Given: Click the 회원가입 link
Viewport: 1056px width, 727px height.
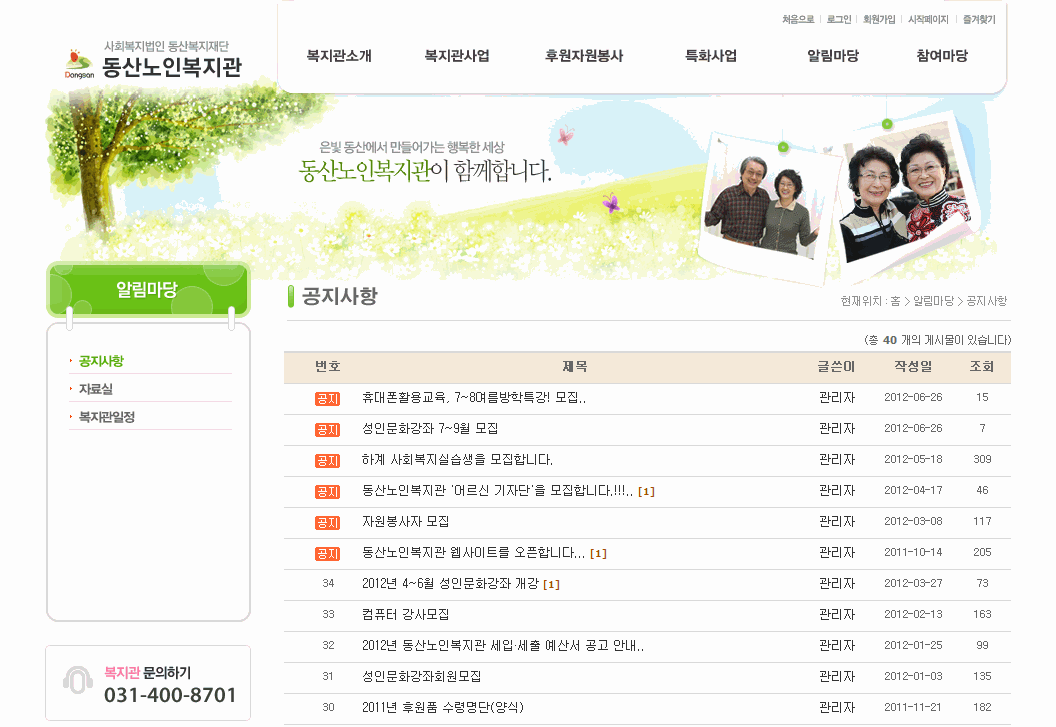Looking at the screenshot, I should (x=879, y=20).
